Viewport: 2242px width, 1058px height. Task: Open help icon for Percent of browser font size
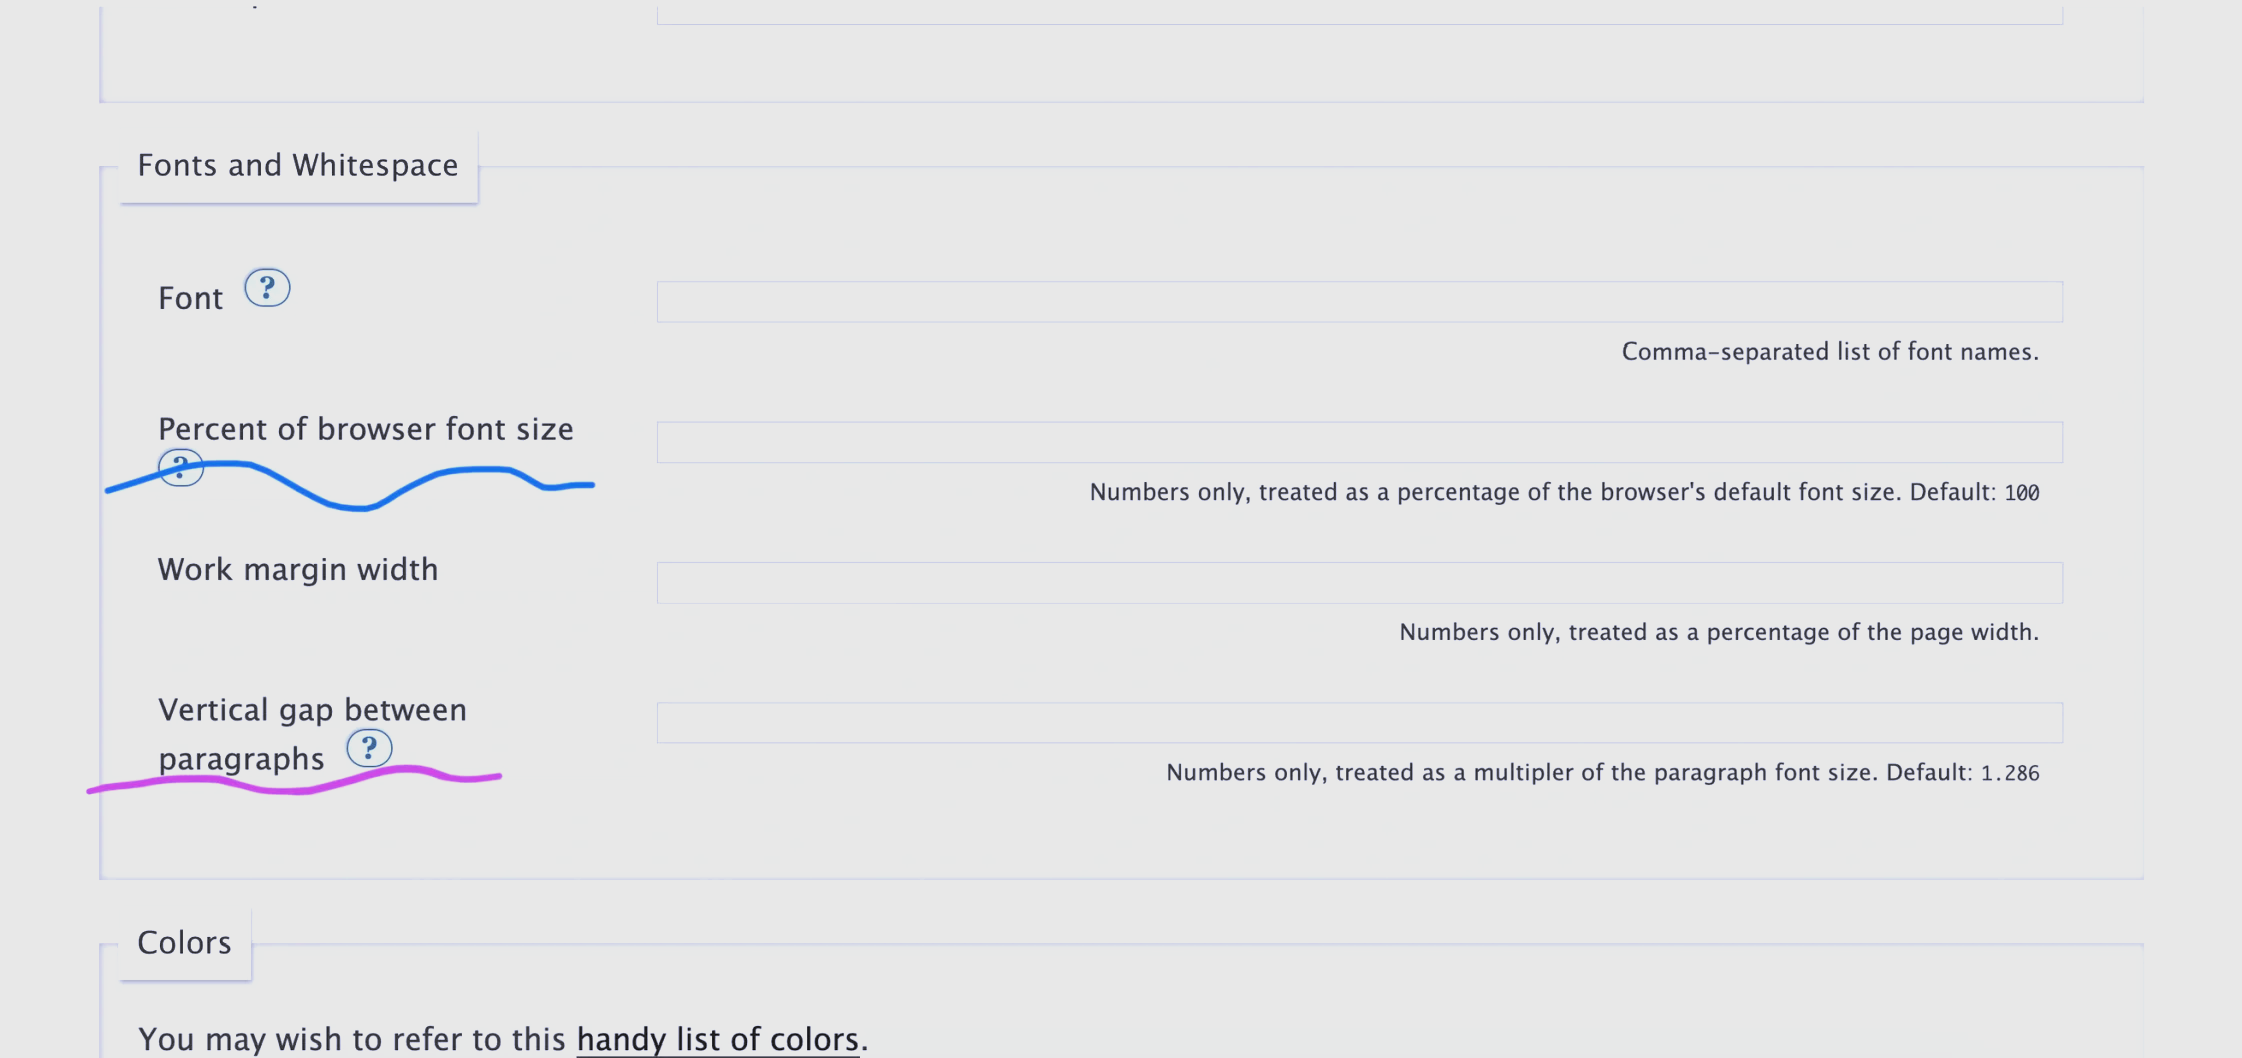[181, 468]
